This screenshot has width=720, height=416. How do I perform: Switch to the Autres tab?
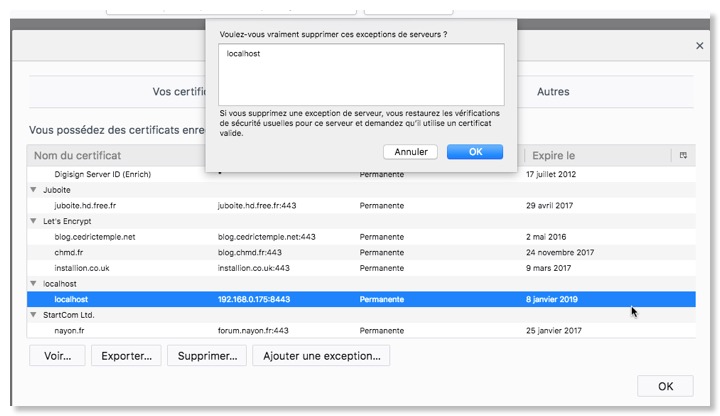click(553, 92)
